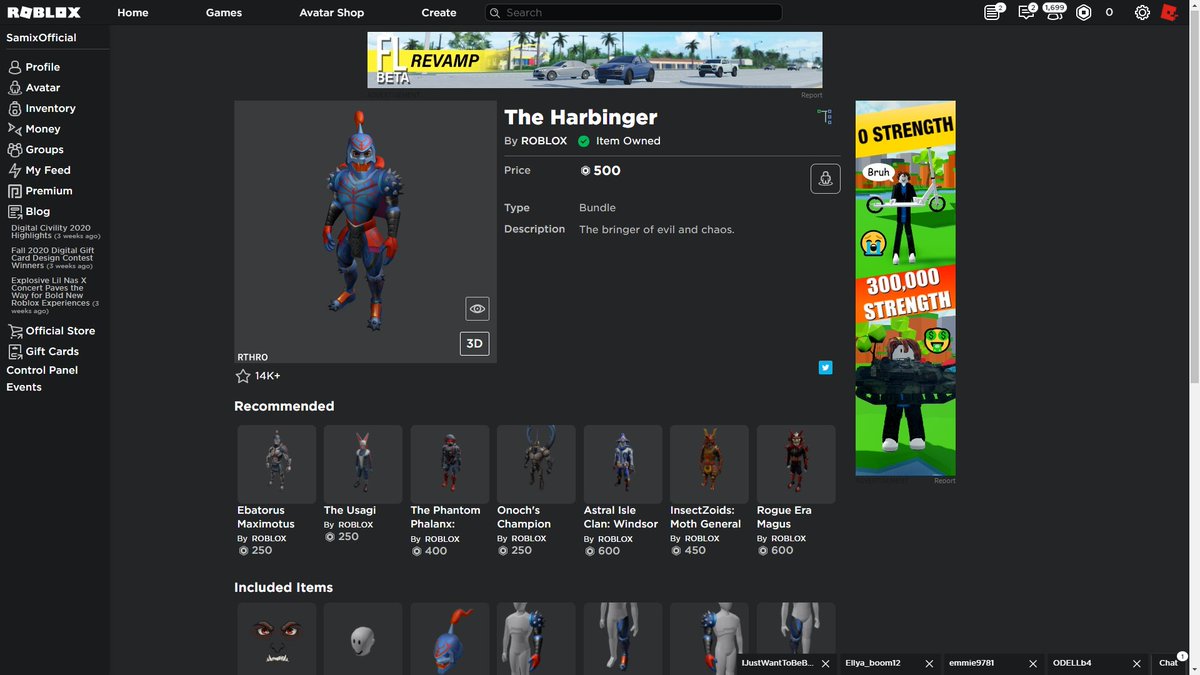Click the try-on avatar button beside price
This screenshot has height=675, width=1200.
(825, 179)
